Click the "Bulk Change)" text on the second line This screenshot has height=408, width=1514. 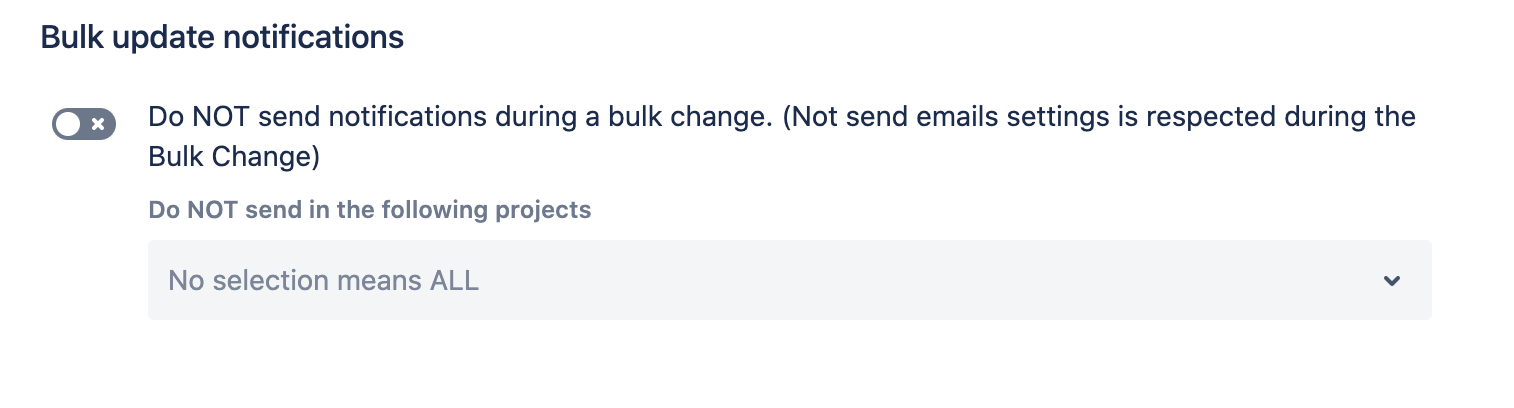pos(234,157)
